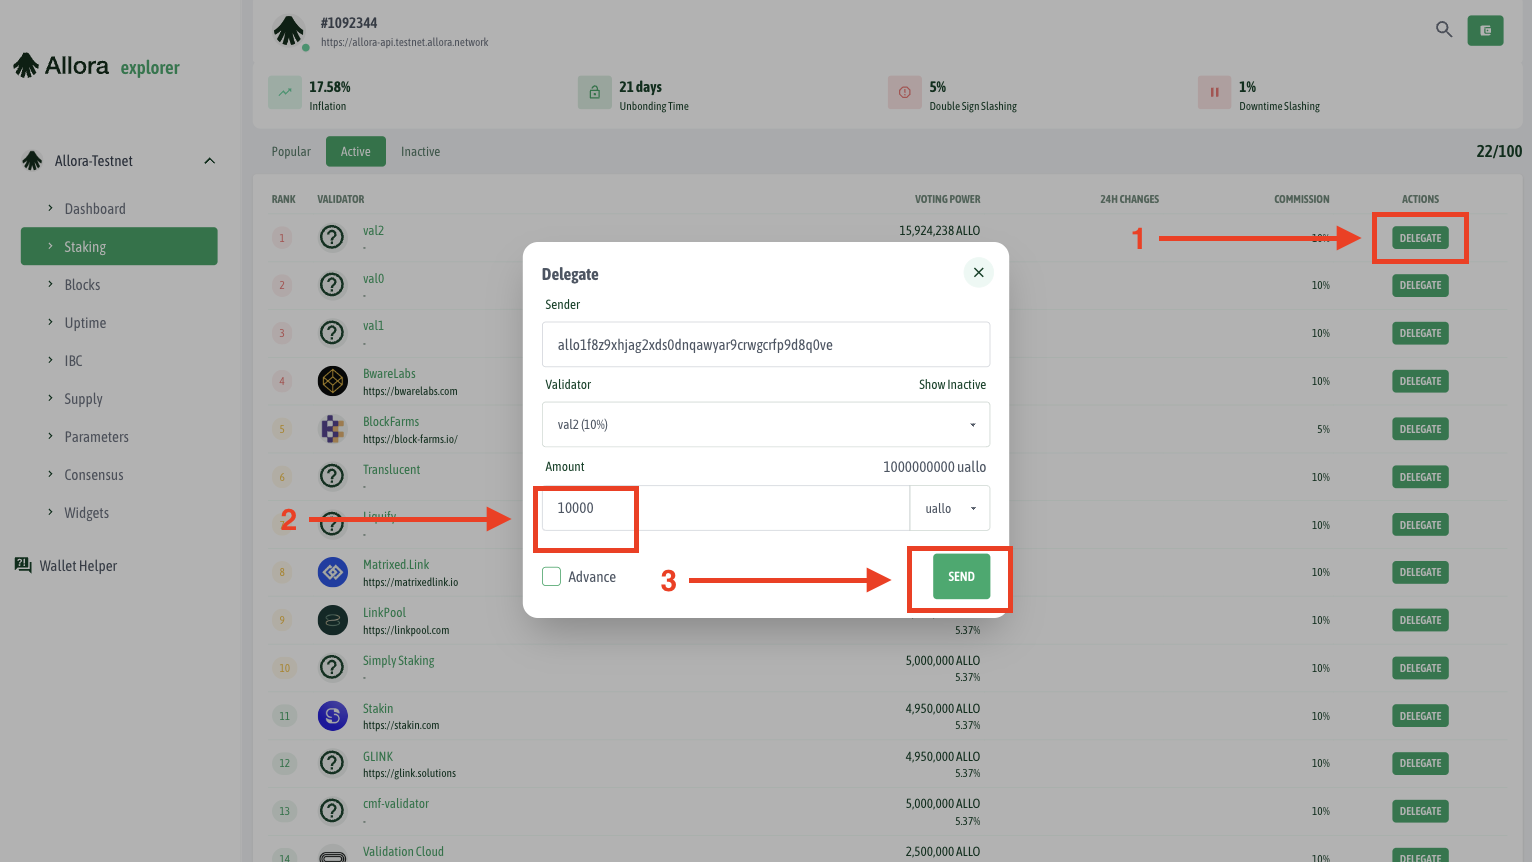Open the uallo denomination dropdown
1532x862 pixels.
[x=949, y=508]
